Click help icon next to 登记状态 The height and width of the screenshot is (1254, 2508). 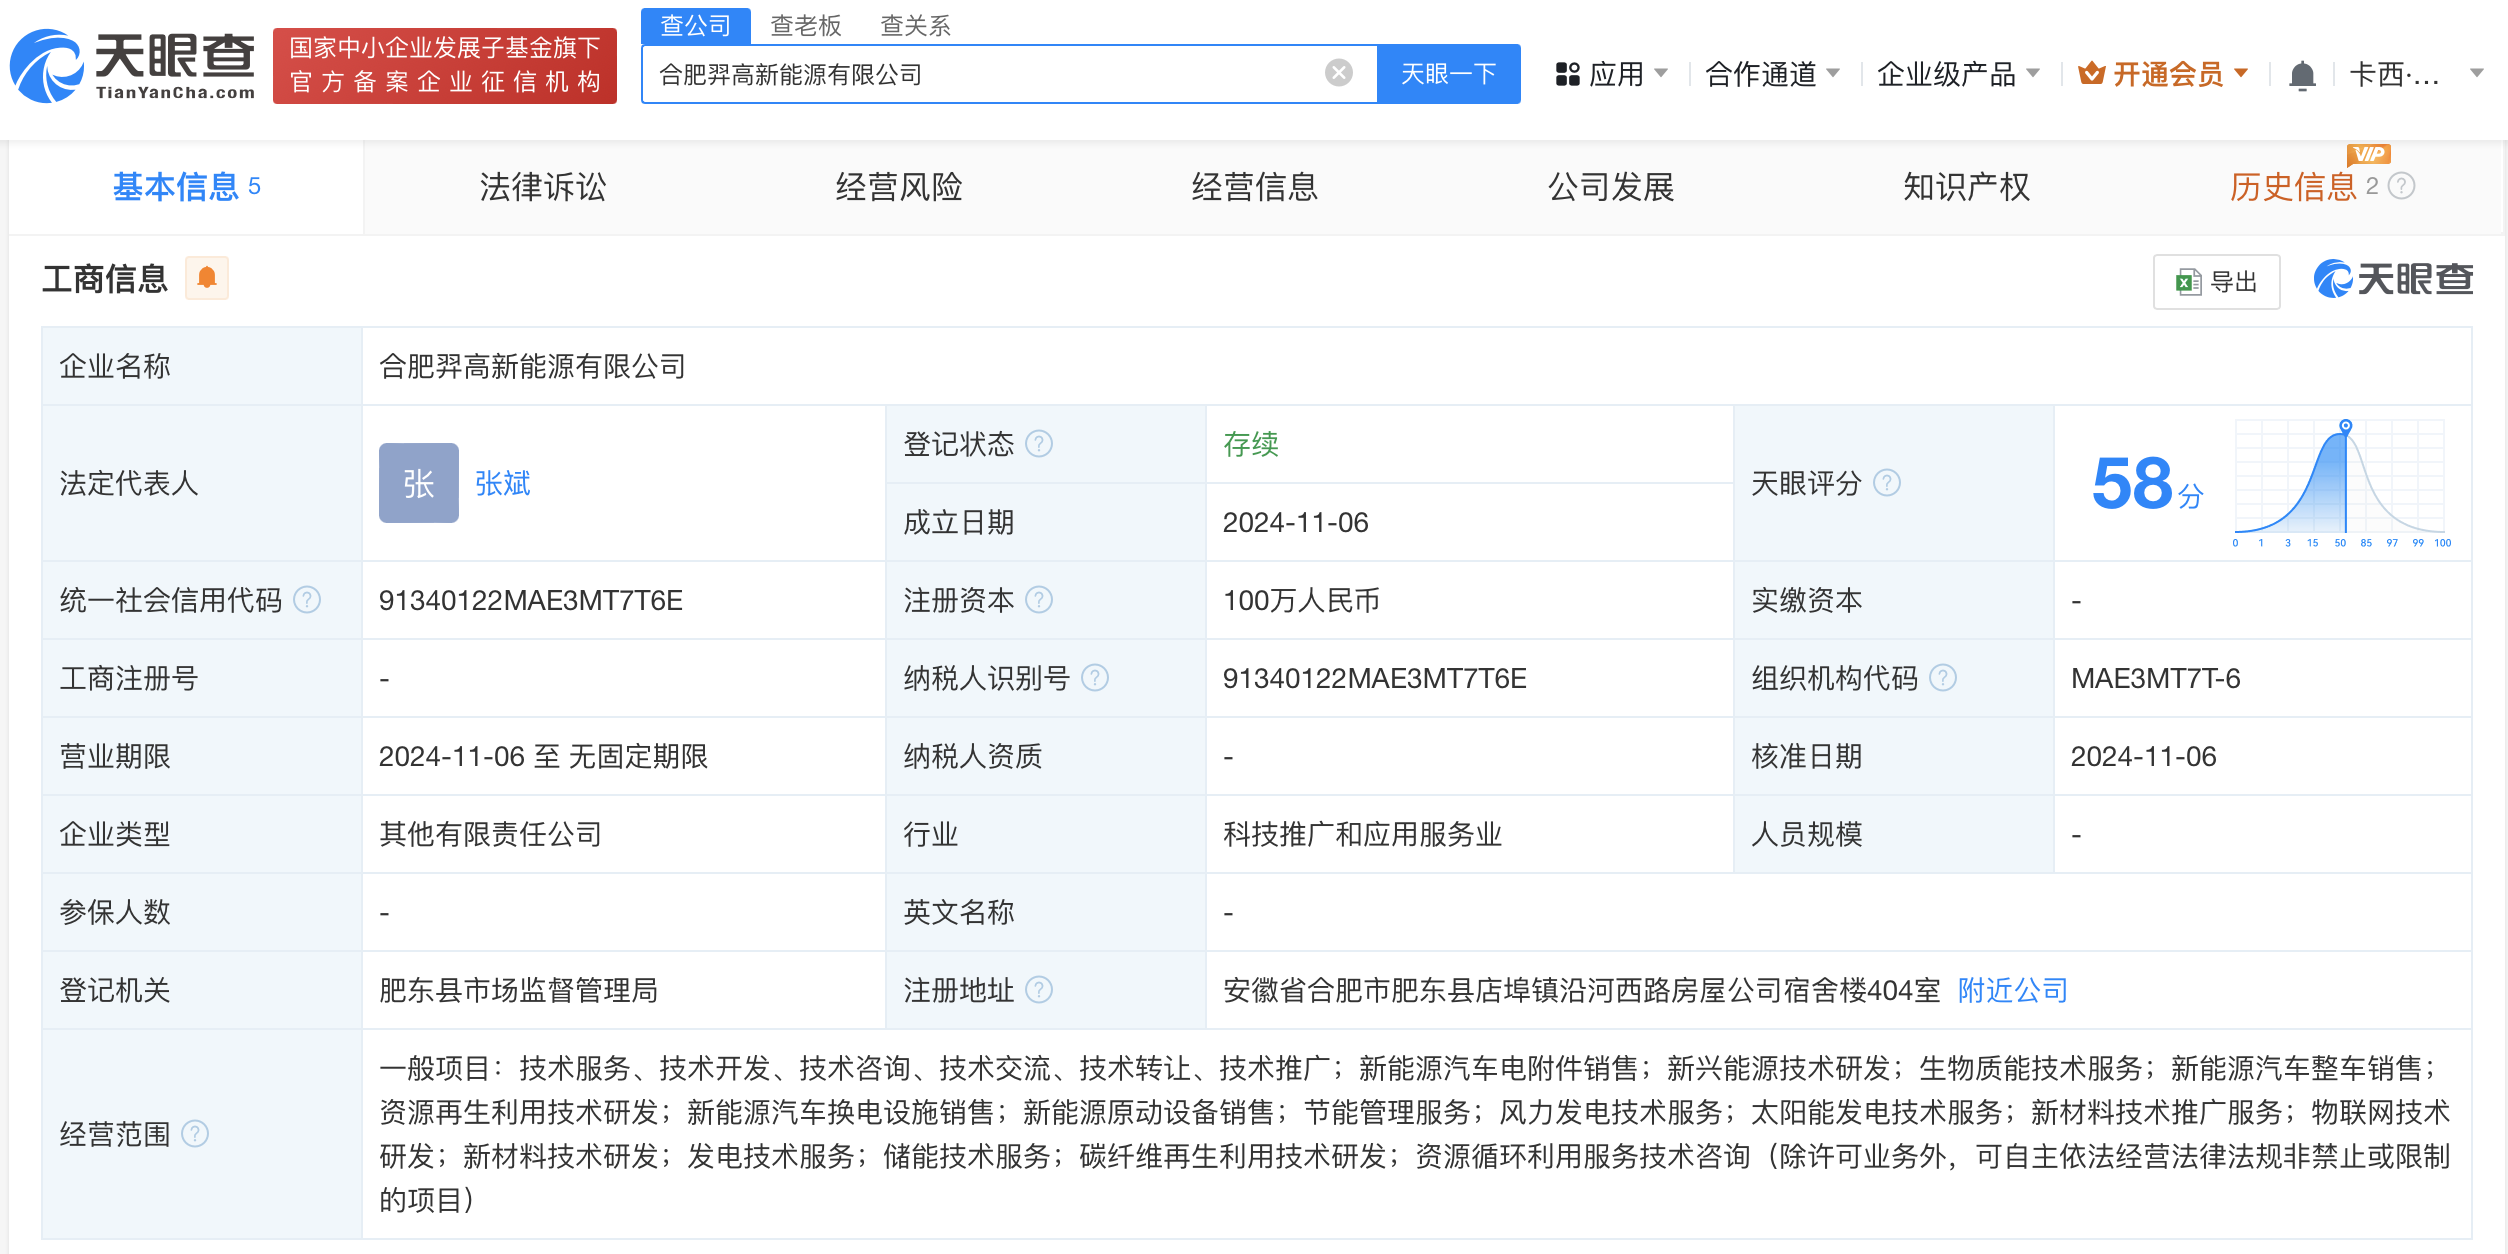(1039, 443)
